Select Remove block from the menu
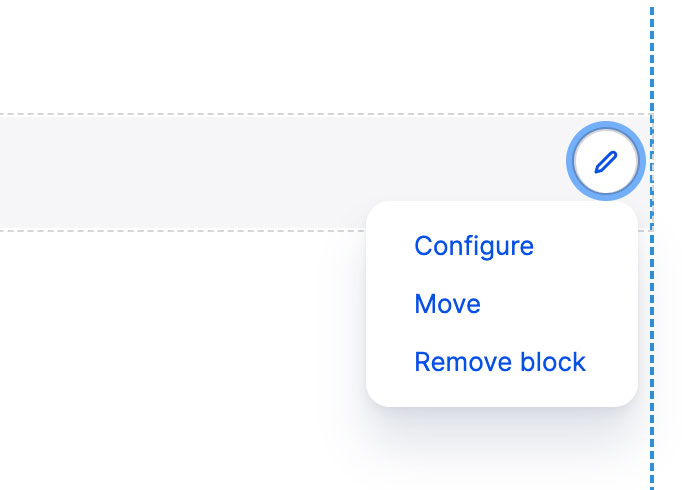 [x=500, y=362]
